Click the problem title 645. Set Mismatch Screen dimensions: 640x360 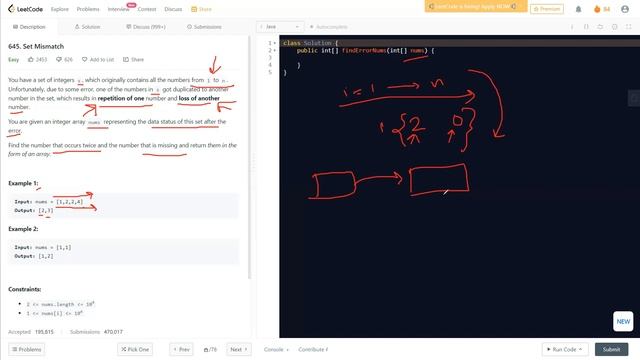point(36,47)
